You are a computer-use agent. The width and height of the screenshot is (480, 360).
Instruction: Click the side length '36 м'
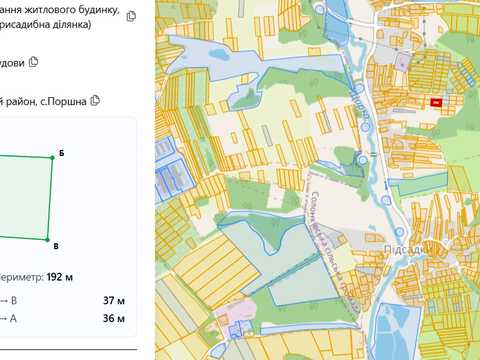click(x=114, y=318)
